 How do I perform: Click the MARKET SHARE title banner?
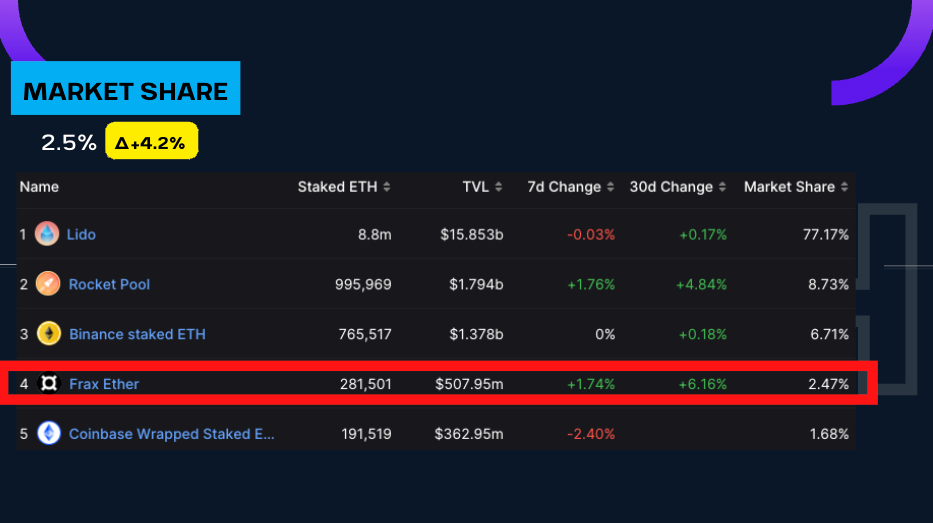[x=126, y=91]
